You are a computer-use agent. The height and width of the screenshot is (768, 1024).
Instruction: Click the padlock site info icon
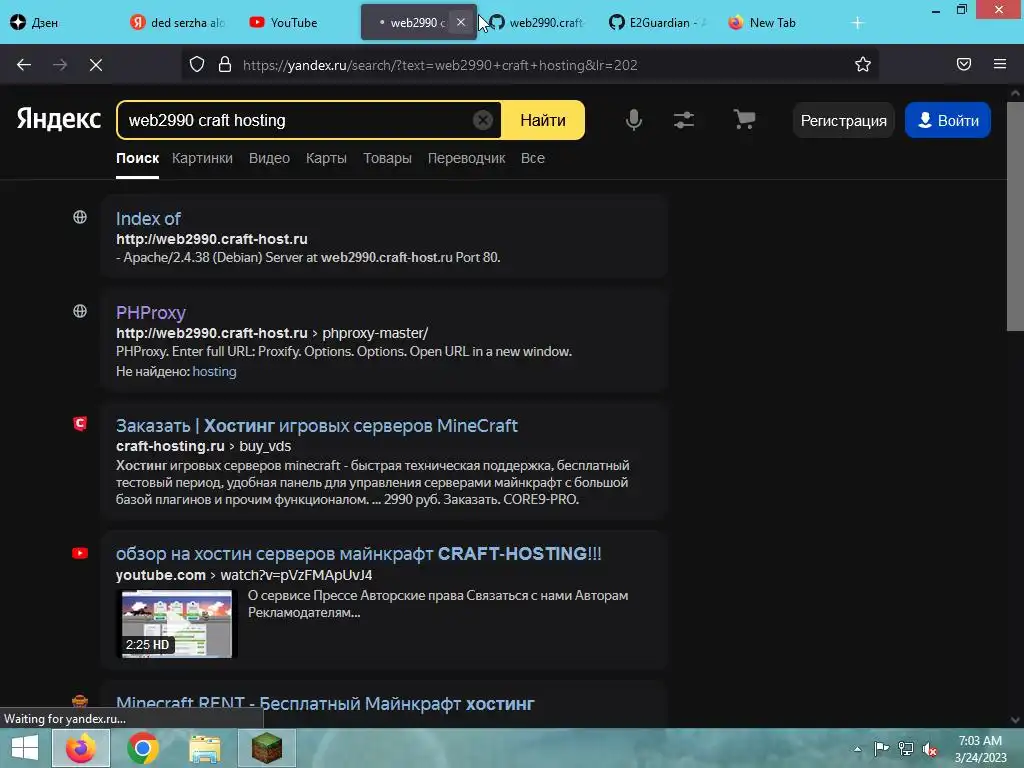pos(225,65)
